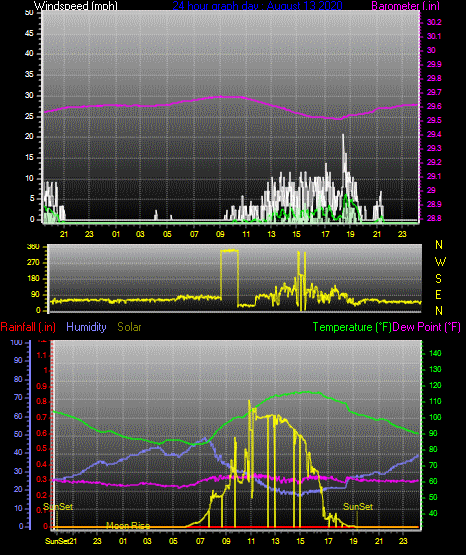The image size is (466, 555).
Task: Select the magenta 'Dew Point (°F)' legend label
Action: coord(426,327)
